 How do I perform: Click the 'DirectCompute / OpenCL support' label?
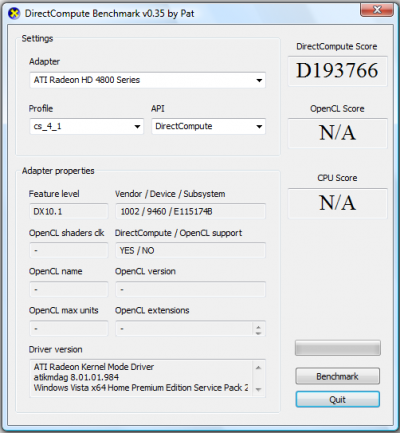(x=178, y=233)
